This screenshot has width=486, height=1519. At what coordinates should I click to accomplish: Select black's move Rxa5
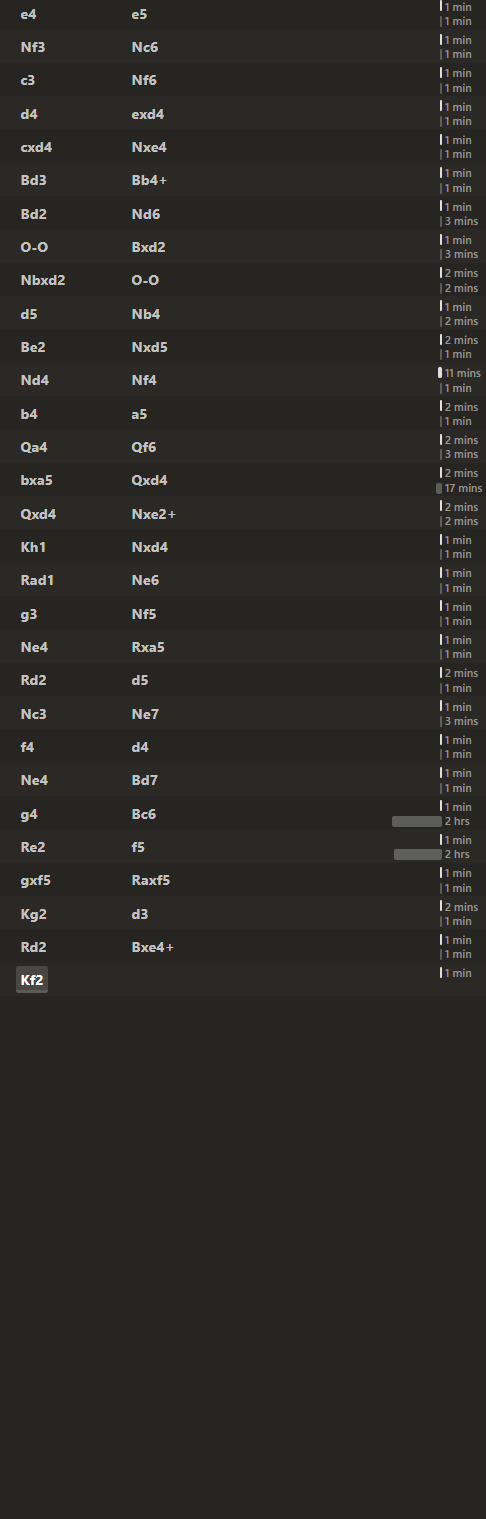point(148,647)
